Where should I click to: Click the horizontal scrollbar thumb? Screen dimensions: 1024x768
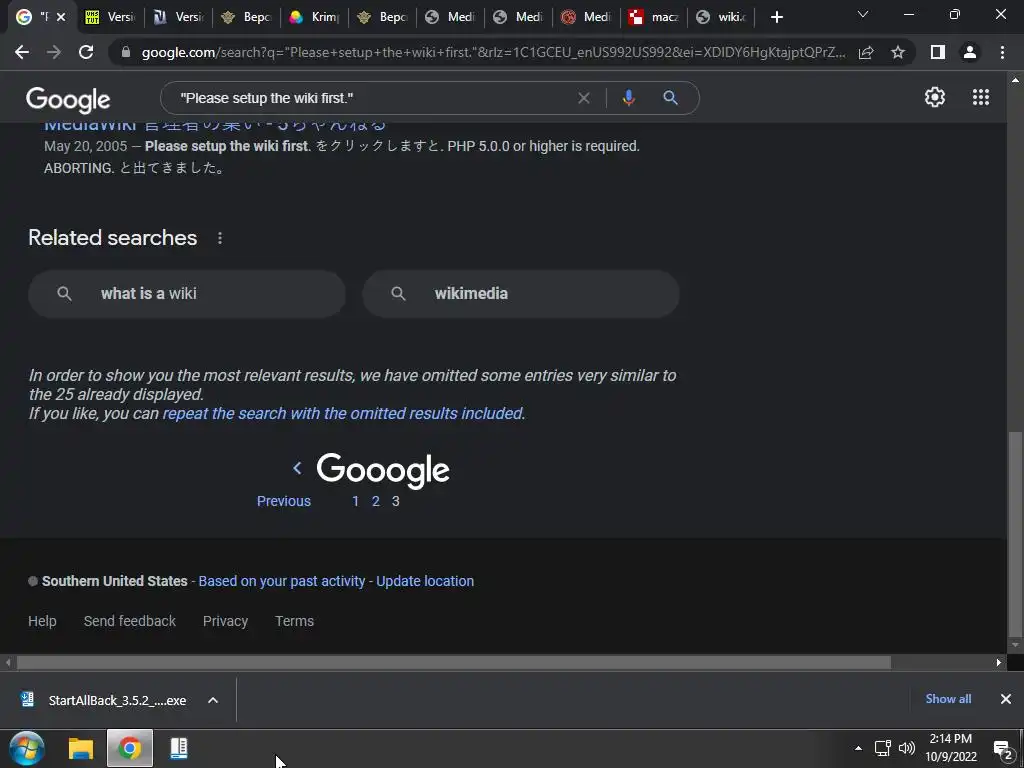pyautogui.click(x=454, y=663)
